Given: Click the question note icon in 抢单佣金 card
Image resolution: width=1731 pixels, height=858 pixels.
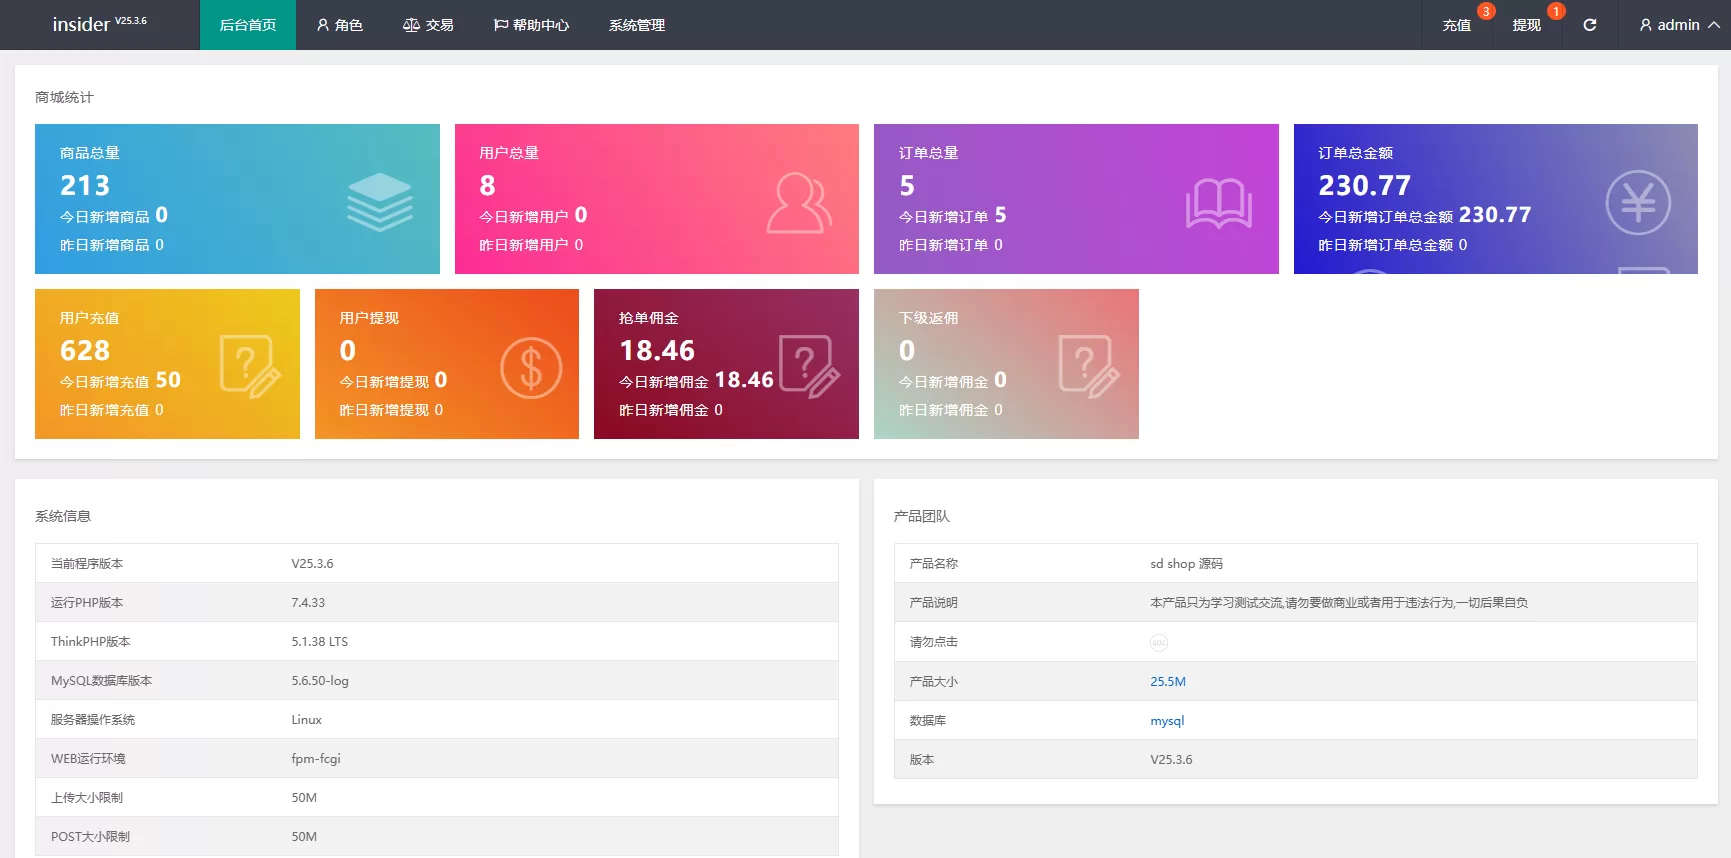Looking at the screenshot, I should pos(808,366).
